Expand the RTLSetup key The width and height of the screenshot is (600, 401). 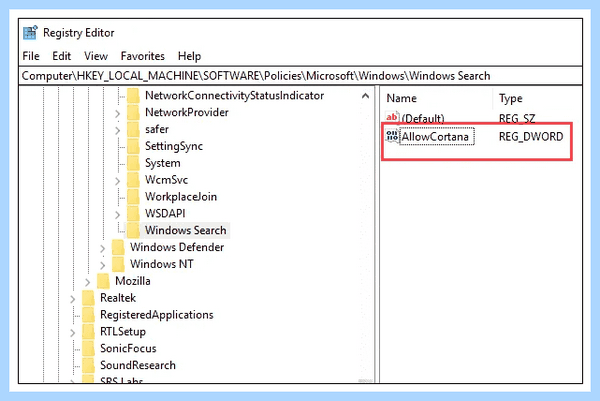click(73, 333)
